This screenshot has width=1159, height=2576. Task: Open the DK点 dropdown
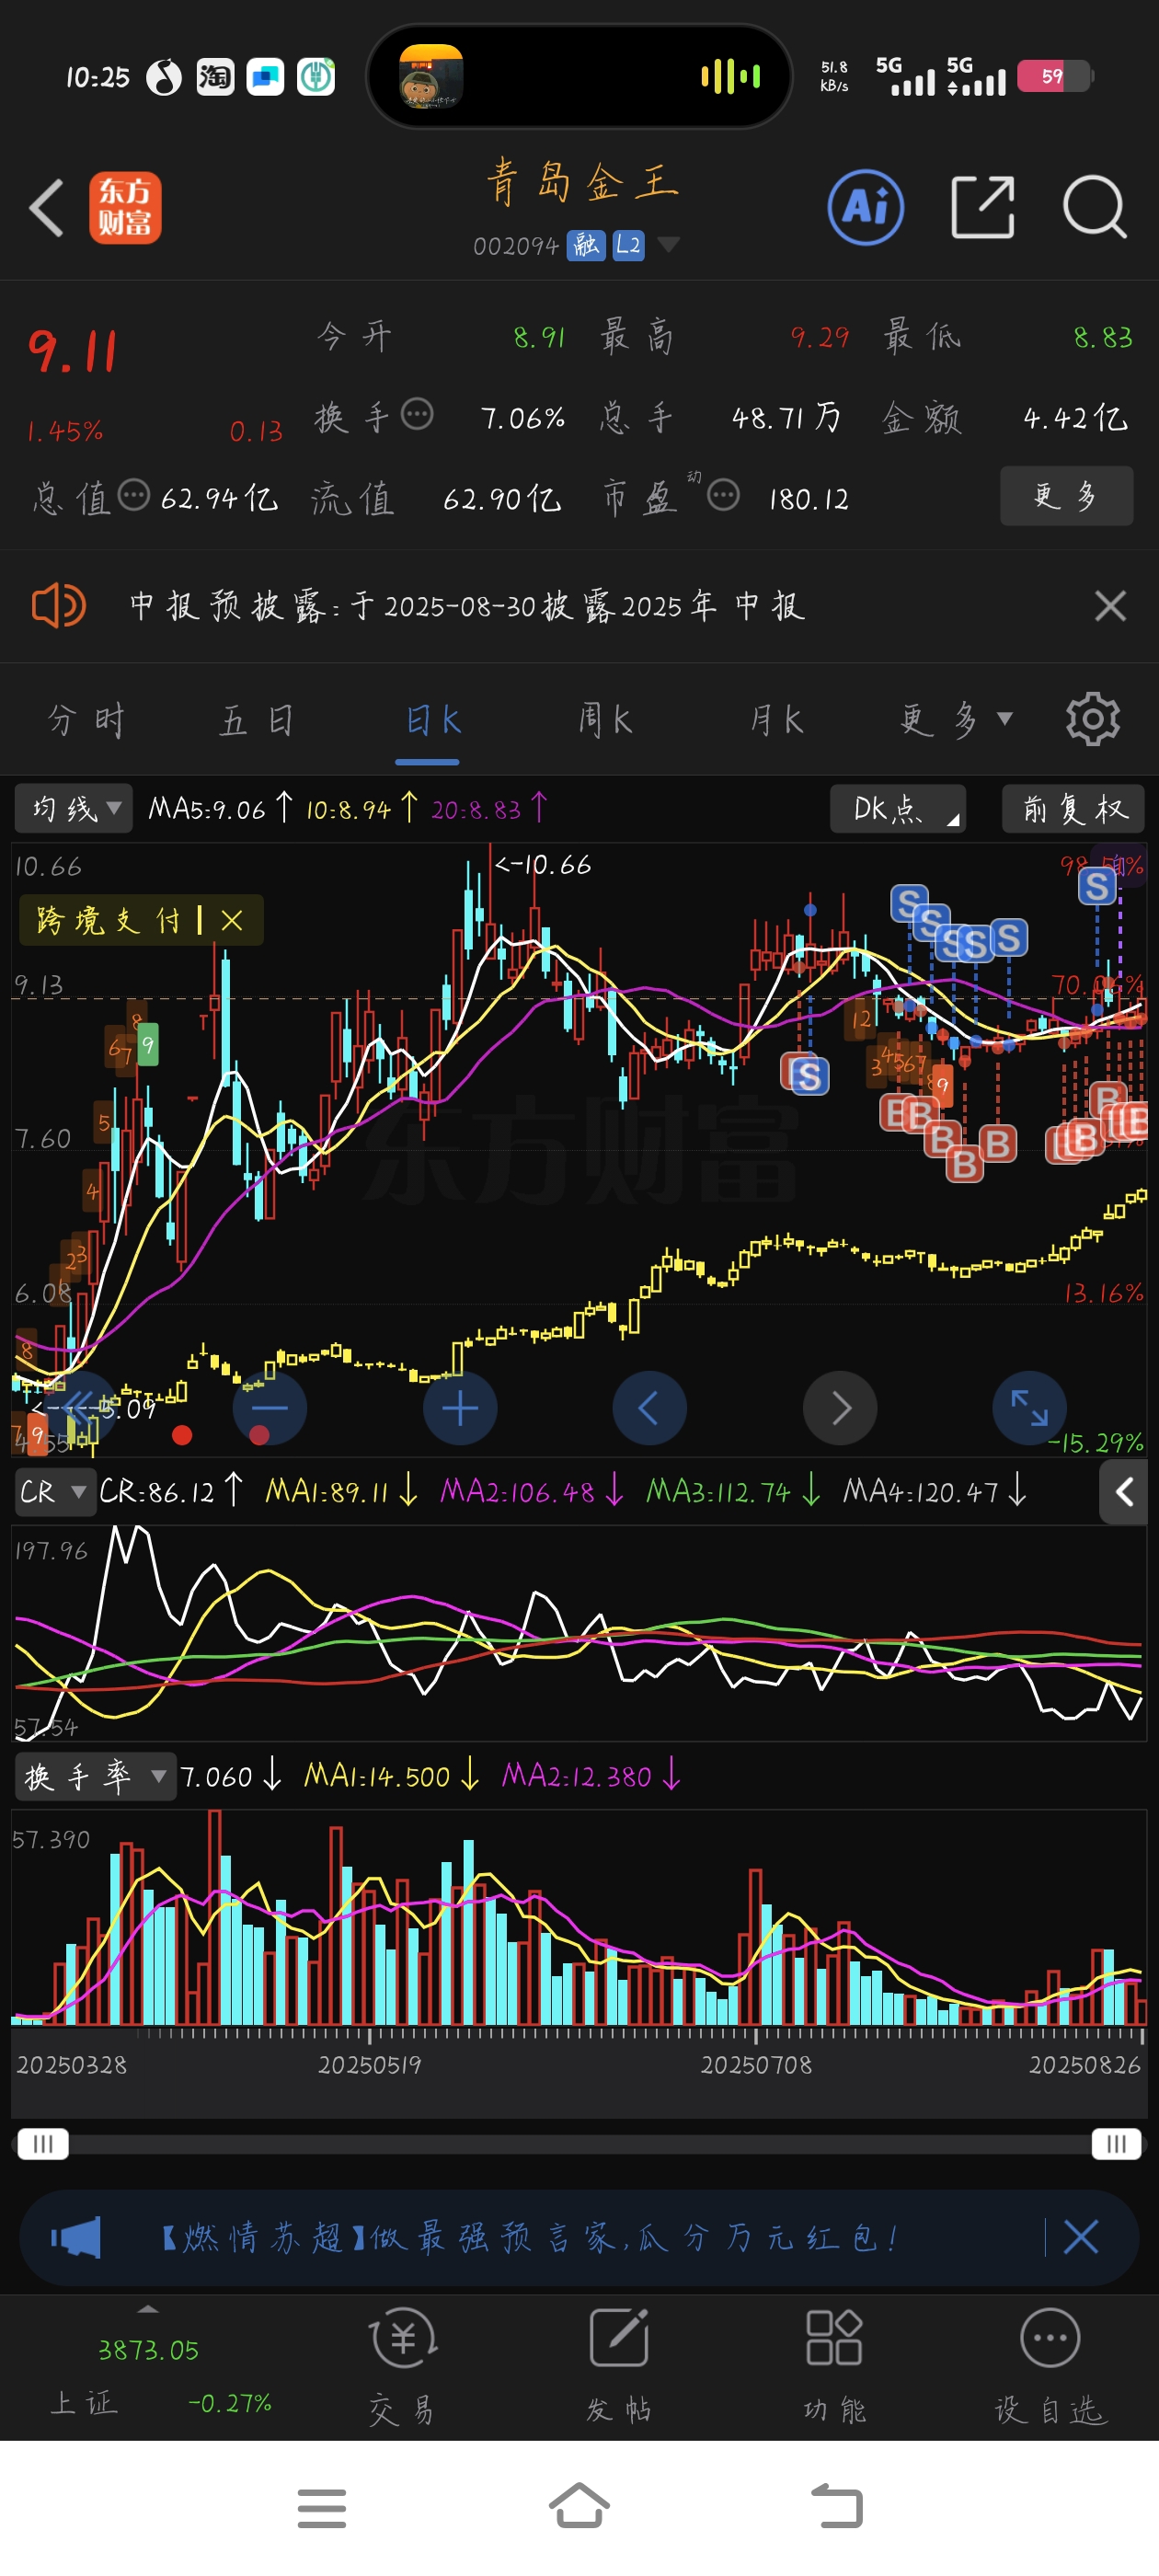(x=898, y=809)
